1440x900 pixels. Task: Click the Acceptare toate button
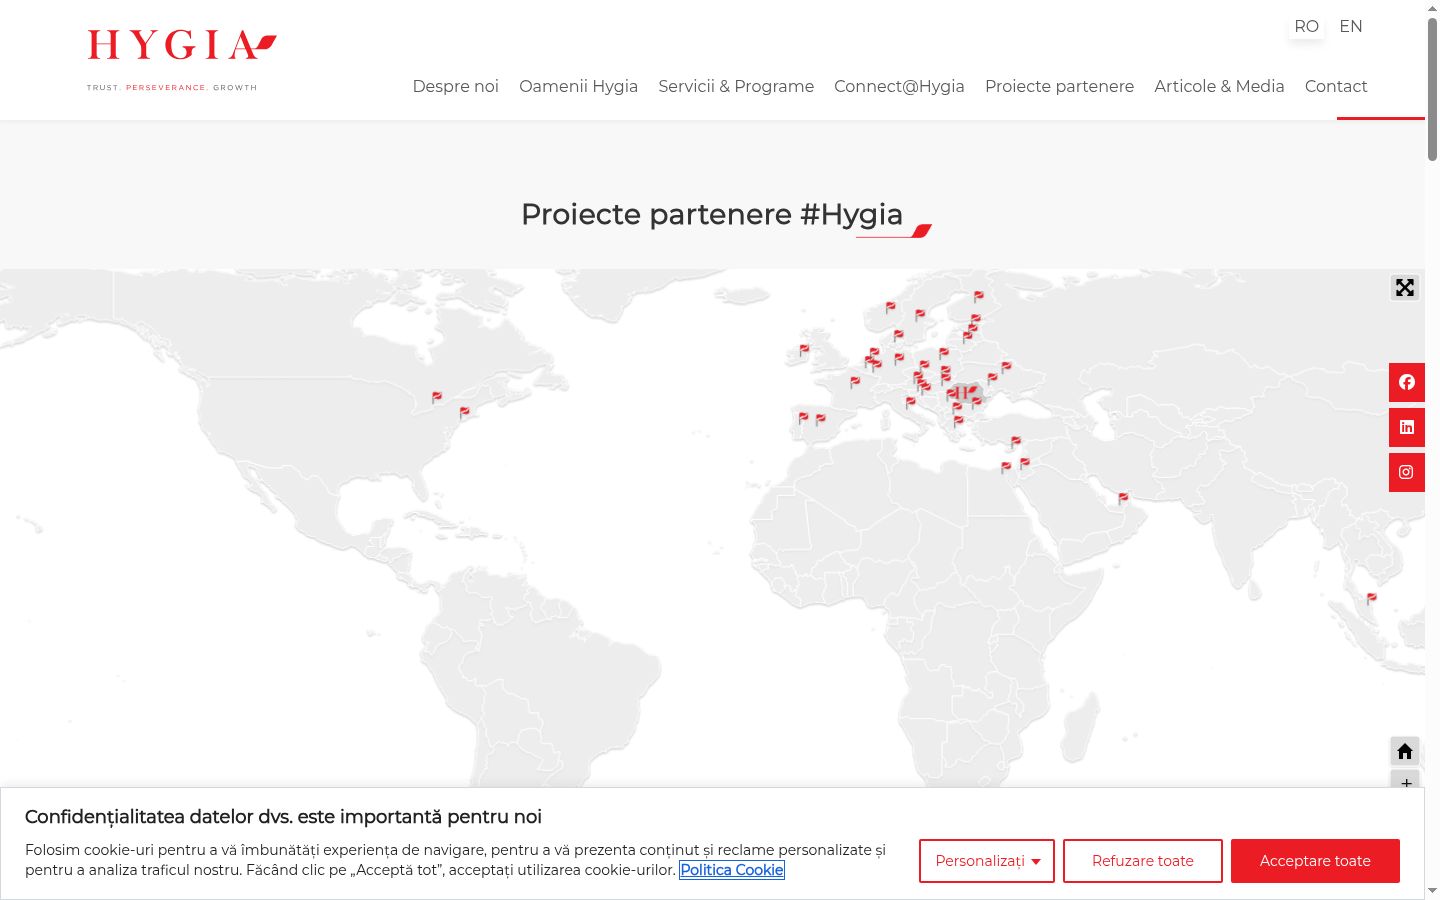tap(1315, 861)
